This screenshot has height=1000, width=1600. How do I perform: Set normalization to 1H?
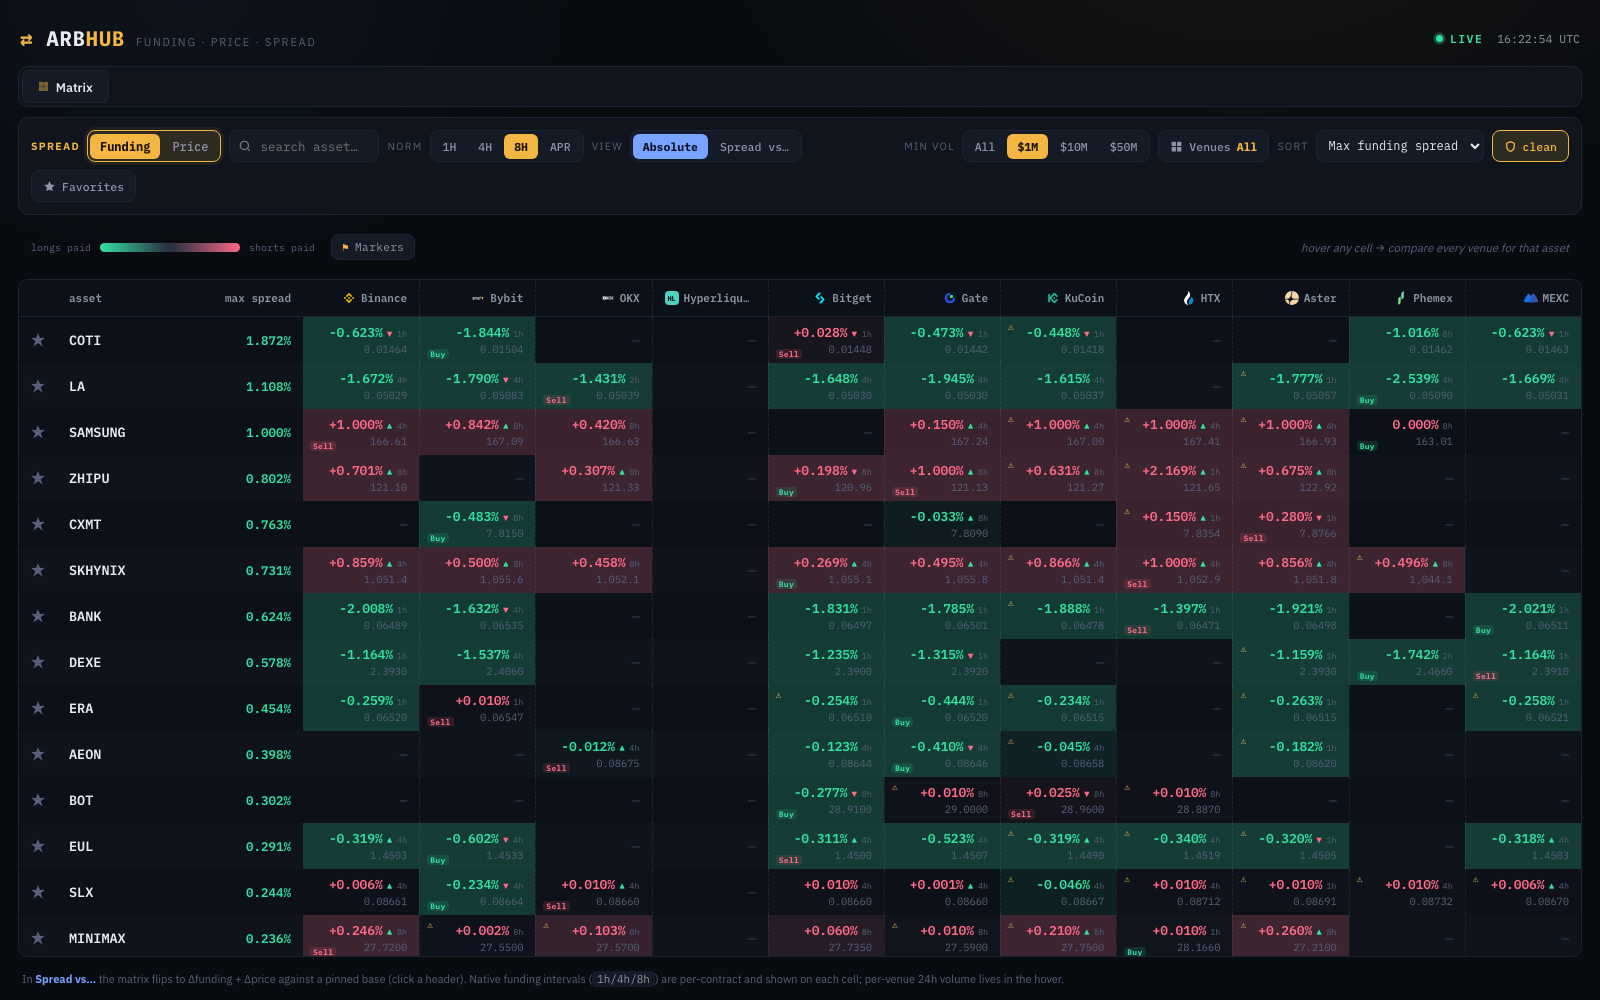coord(450,147)
